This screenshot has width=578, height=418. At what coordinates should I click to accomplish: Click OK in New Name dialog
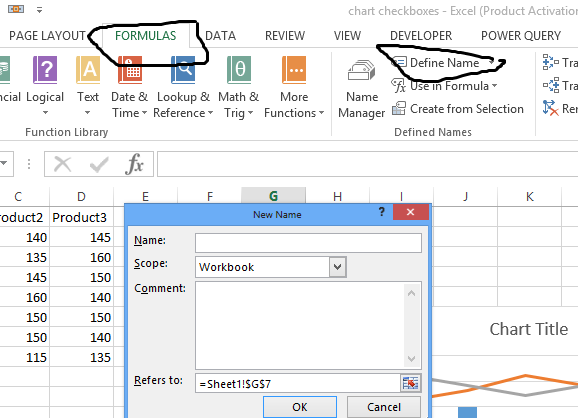click(300, 407)
